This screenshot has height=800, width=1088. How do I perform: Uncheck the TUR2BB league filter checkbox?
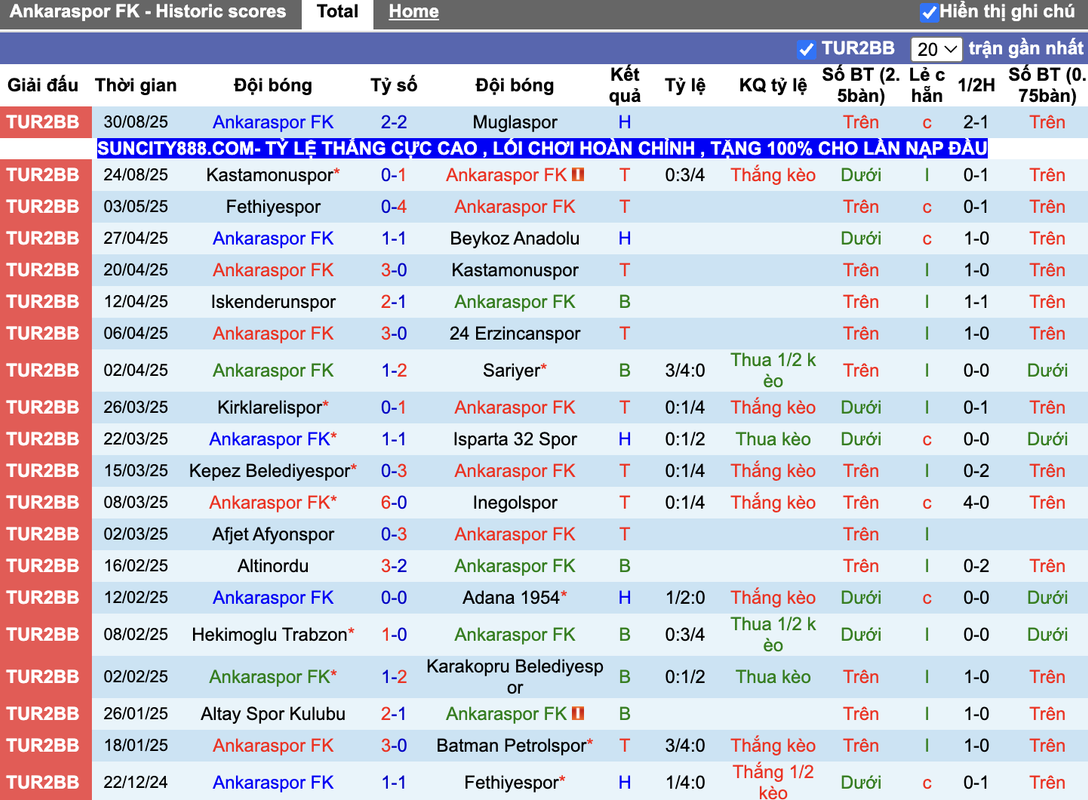click(x=806, y=49)
